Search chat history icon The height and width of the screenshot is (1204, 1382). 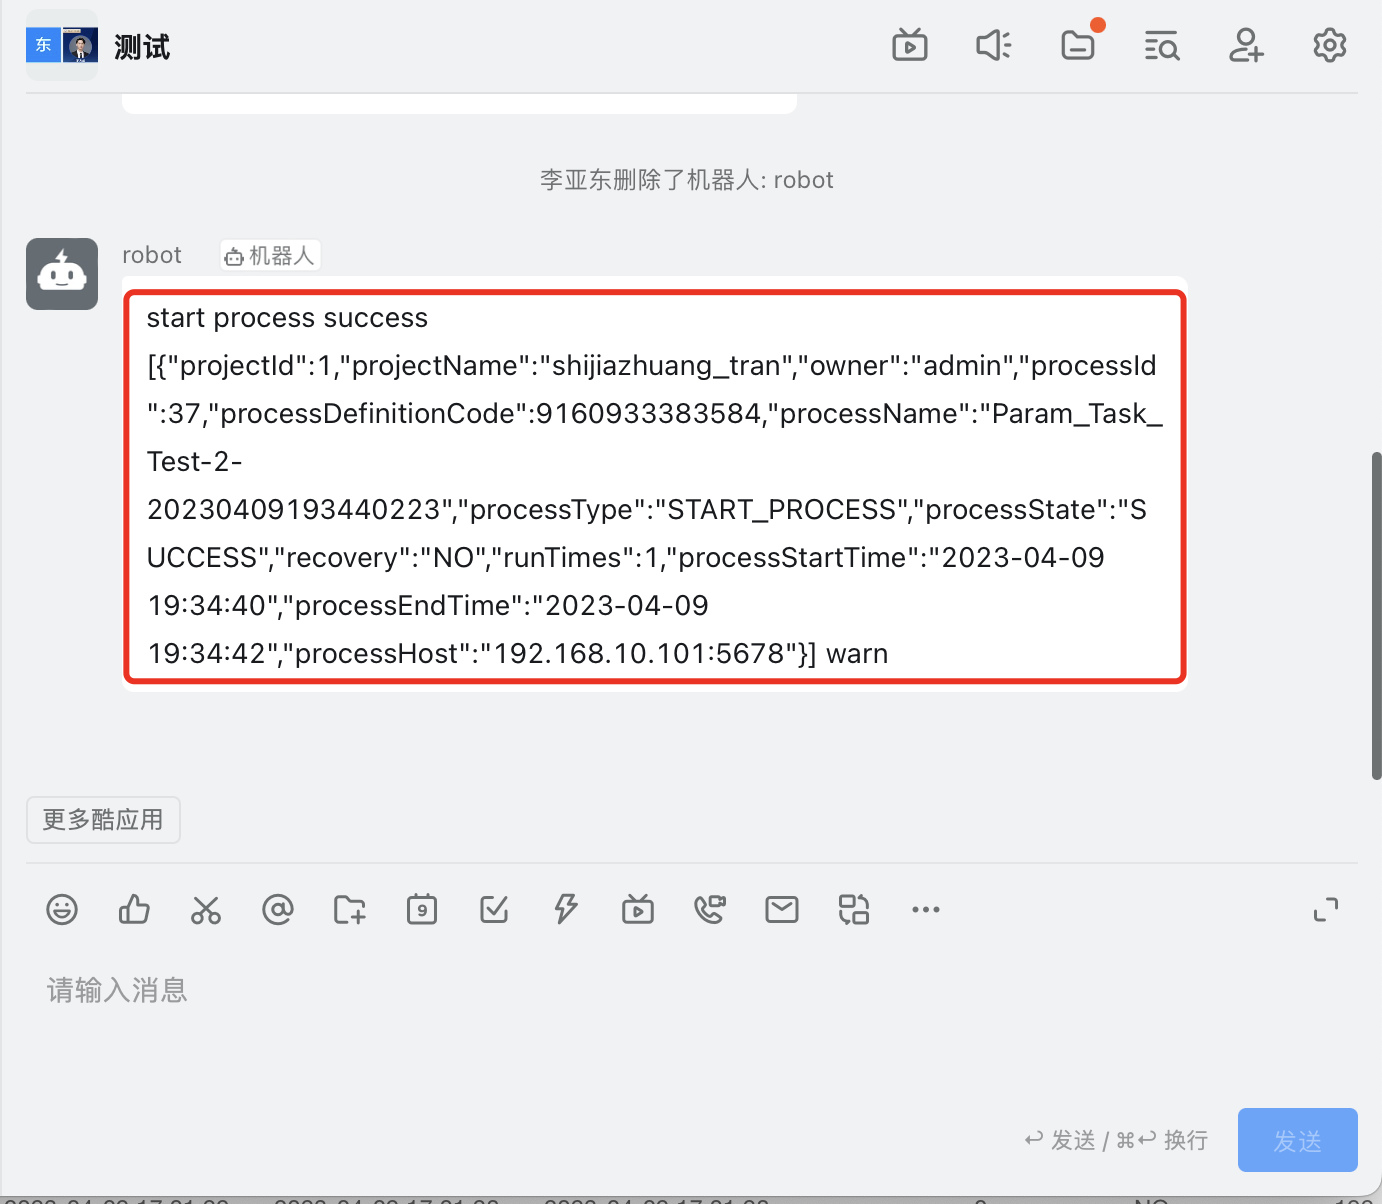(1162, 45)
